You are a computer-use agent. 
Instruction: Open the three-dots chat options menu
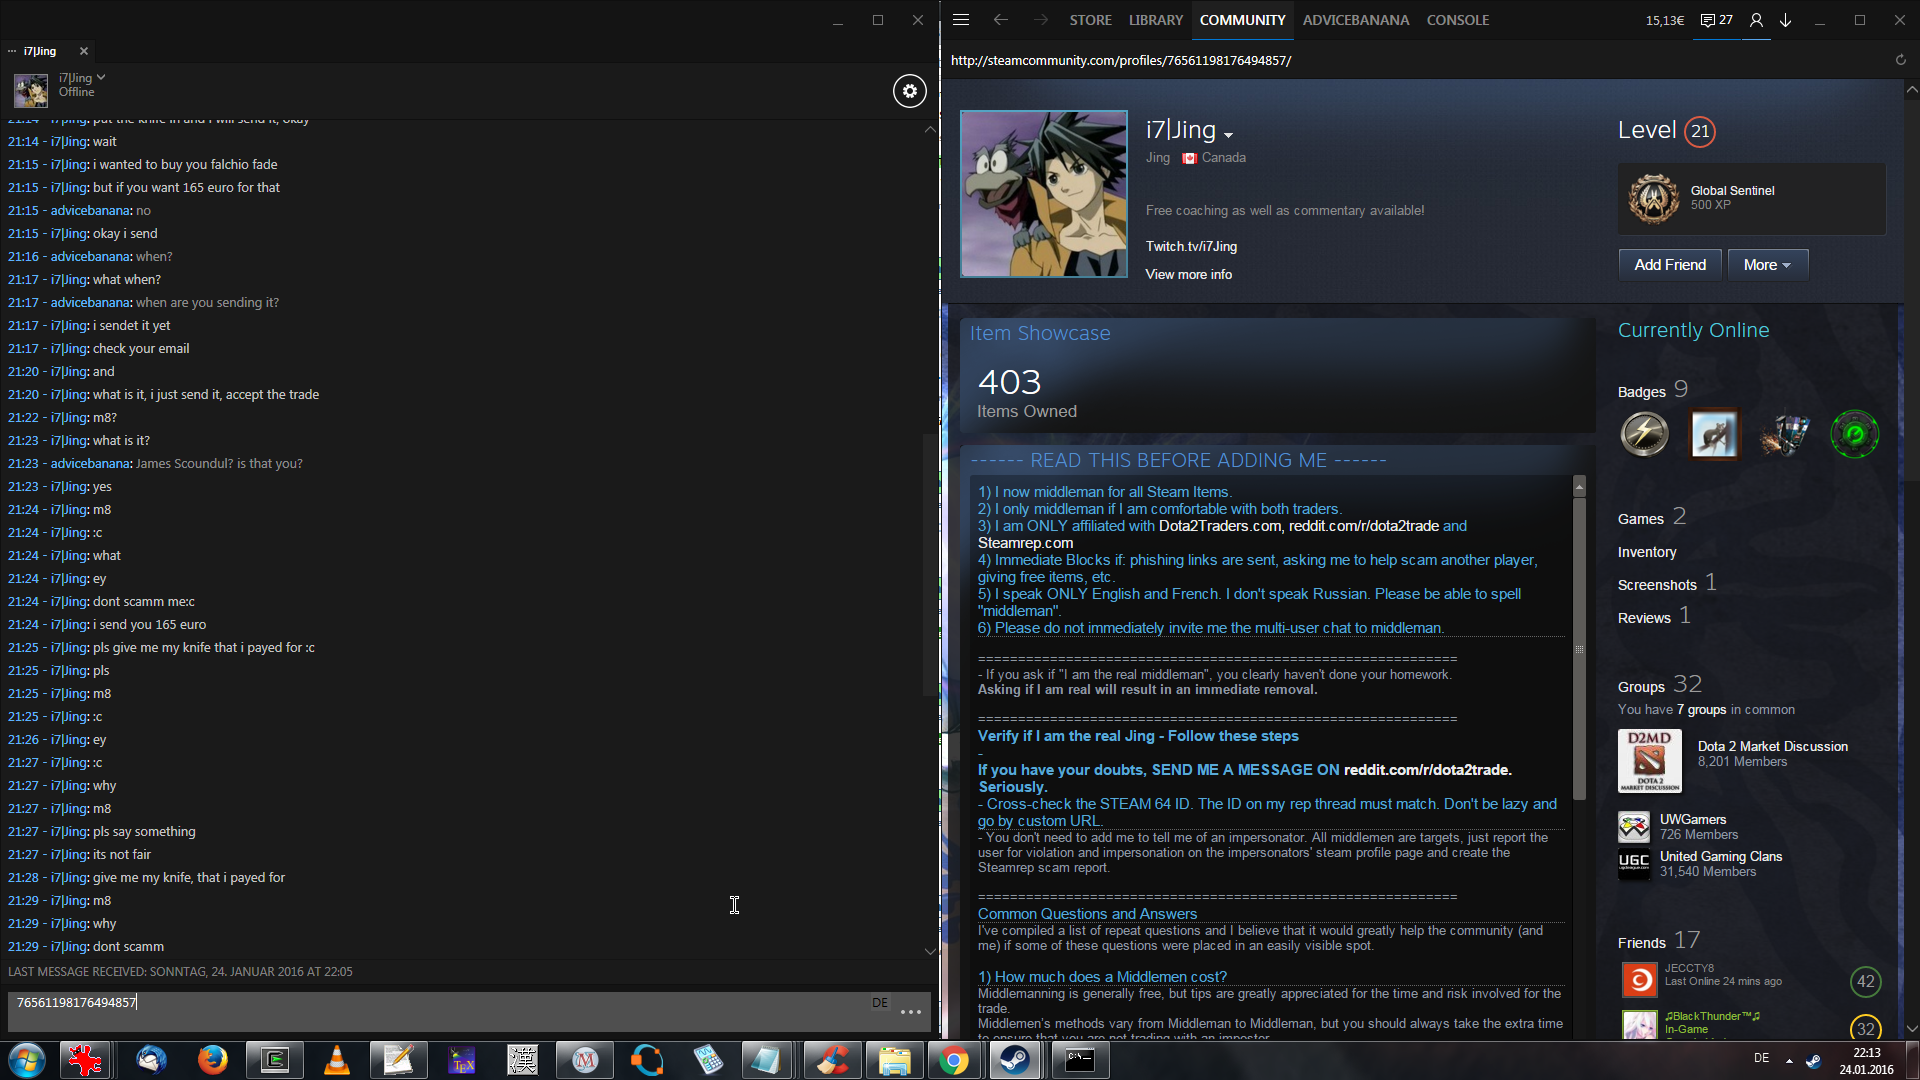point(910,1012)
